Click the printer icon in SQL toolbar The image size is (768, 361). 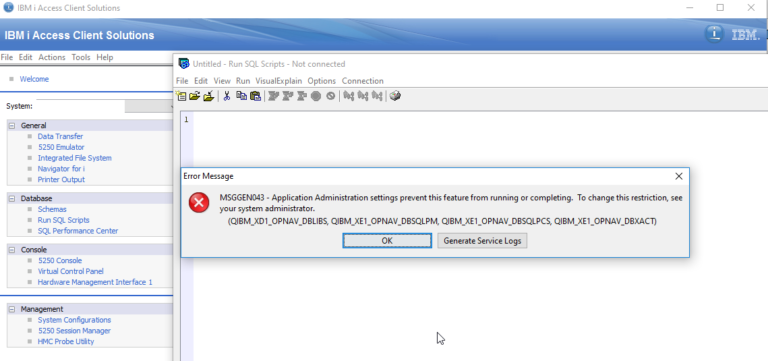pos(395,96)
